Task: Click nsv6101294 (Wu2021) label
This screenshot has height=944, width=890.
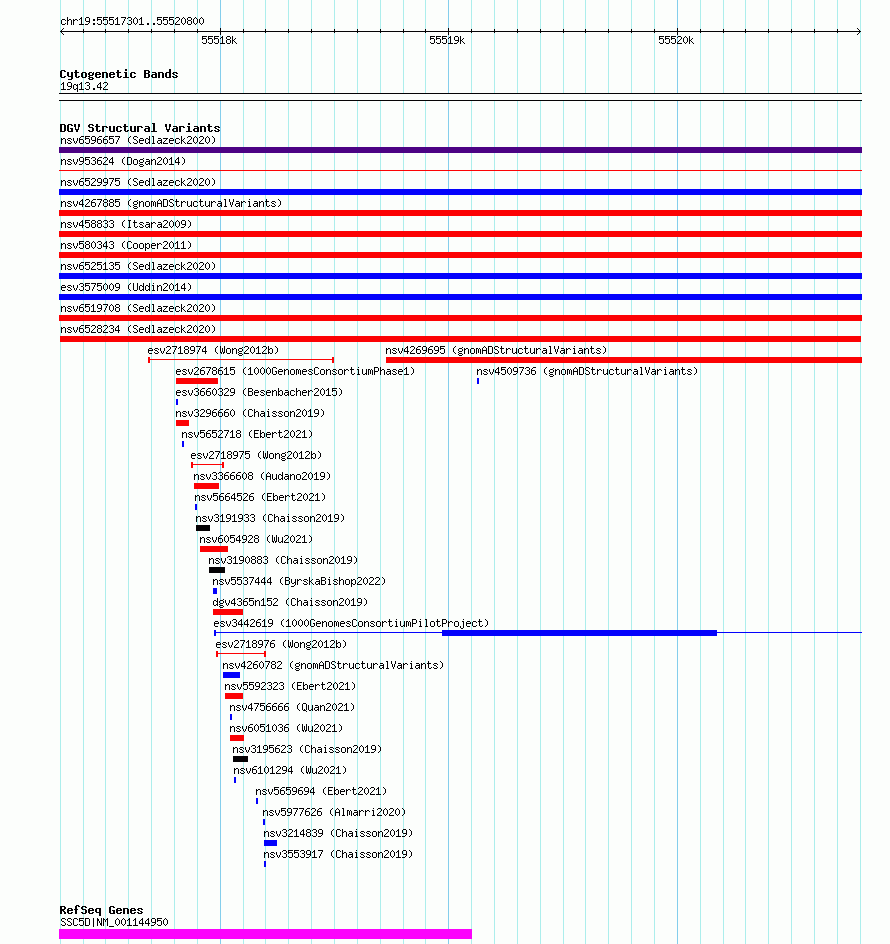Action: pos(290,771)
